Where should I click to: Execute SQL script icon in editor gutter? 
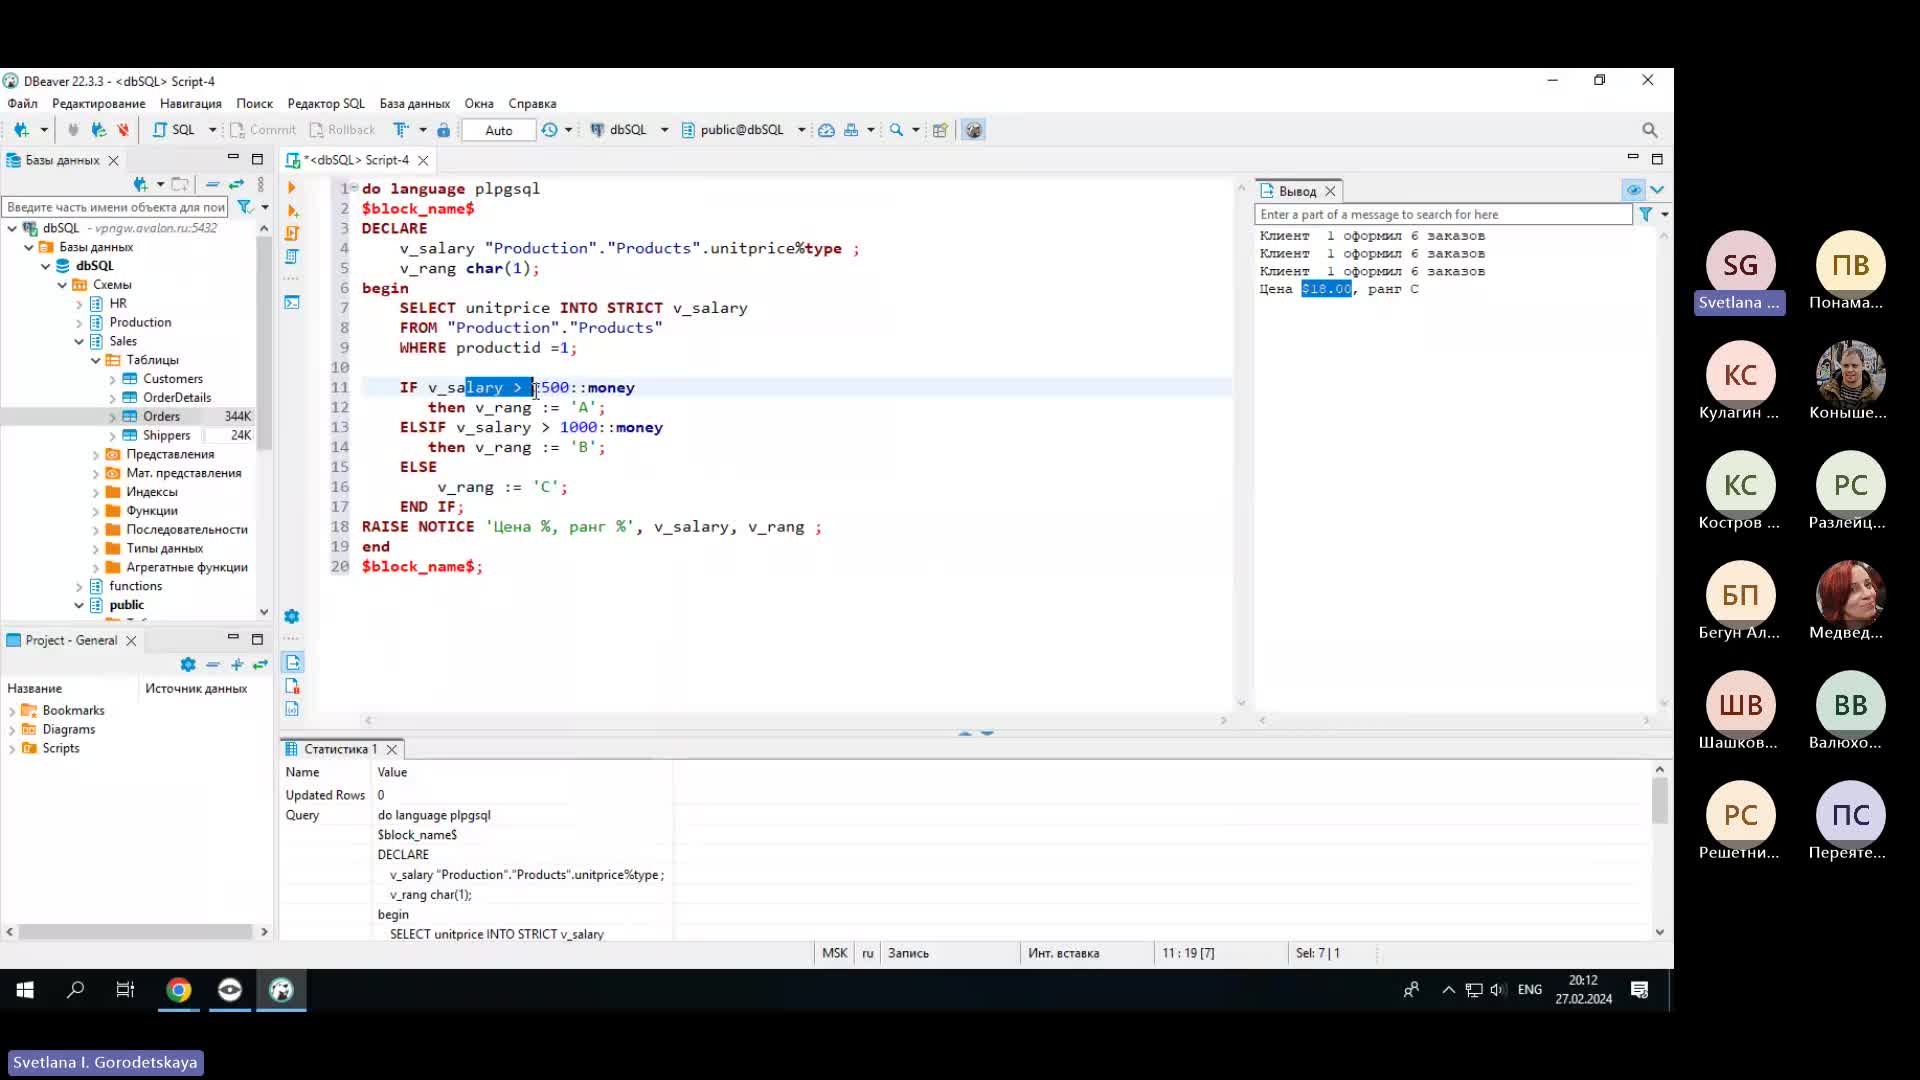[292, 233]
